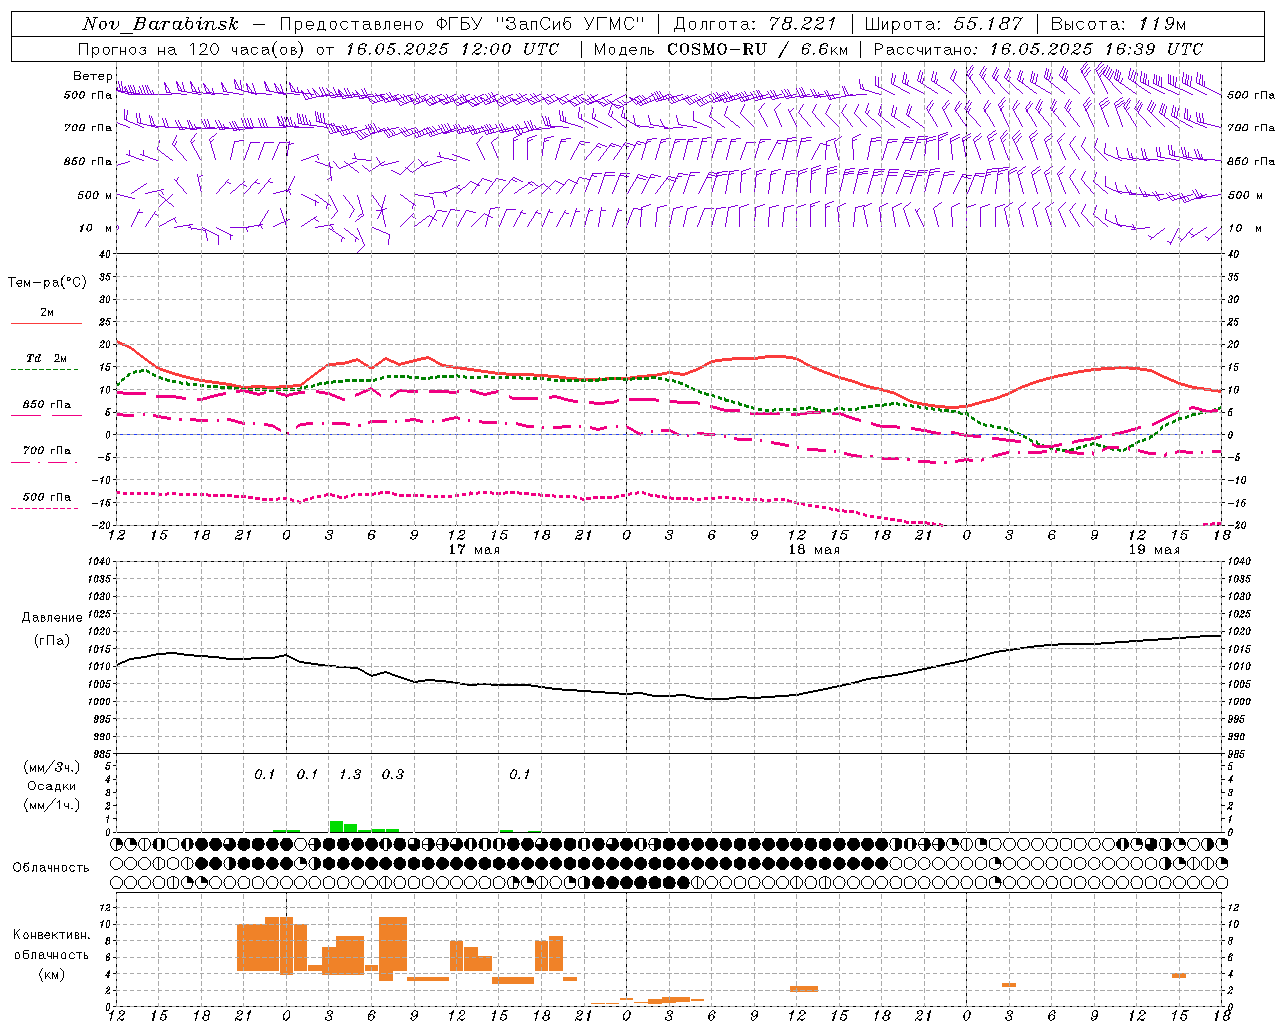Image resolution: width=1280 pixels, height=1024 pixels.
Task: Click the date label '17 мая'
Action: point(474,550)
